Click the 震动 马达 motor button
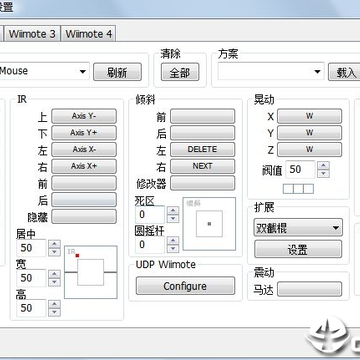This screenshot has width=360, height=360. point(310,289)
